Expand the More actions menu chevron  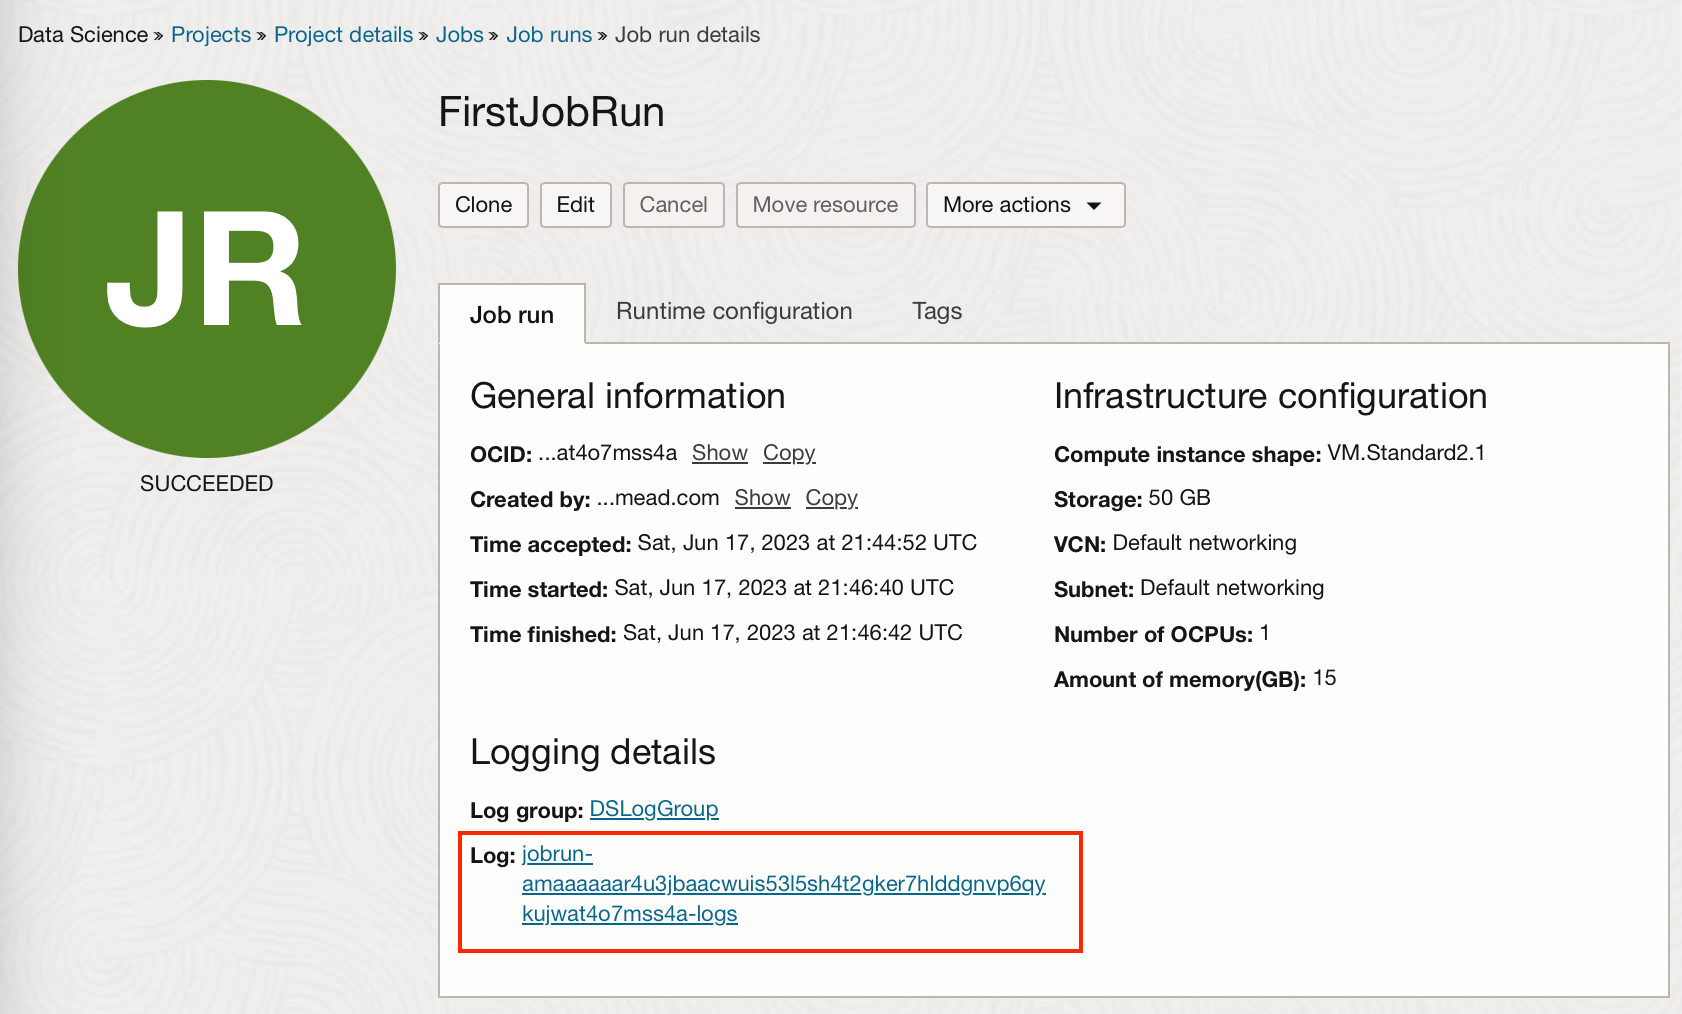[x=1097, y=205]
